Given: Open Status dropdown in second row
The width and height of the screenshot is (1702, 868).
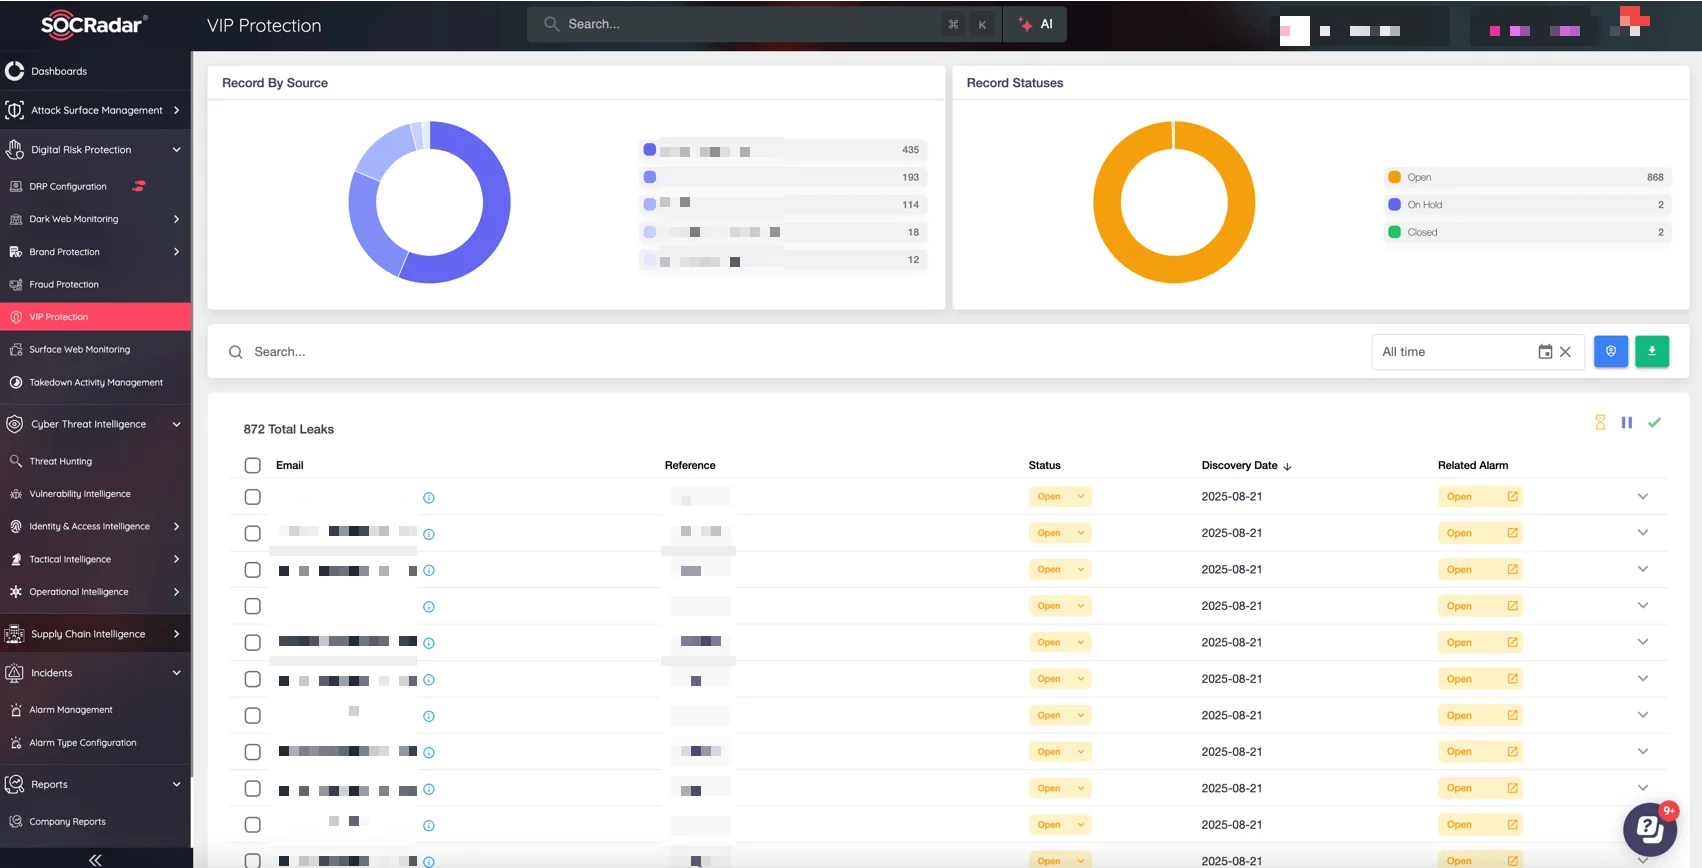Looking at the screenshot, I should pos(1060,533).
